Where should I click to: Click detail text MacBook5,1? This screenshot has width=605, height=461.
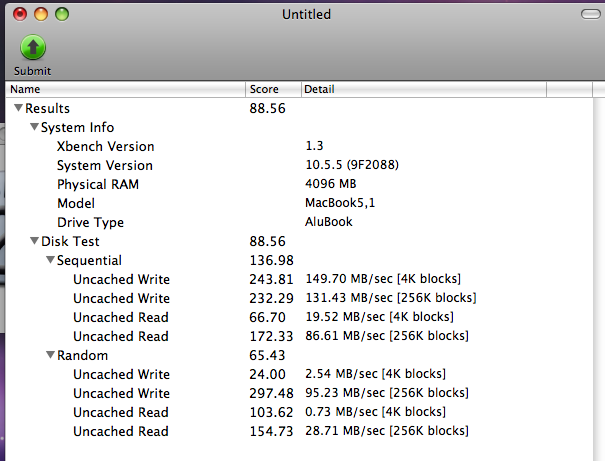tap(340, 203)
